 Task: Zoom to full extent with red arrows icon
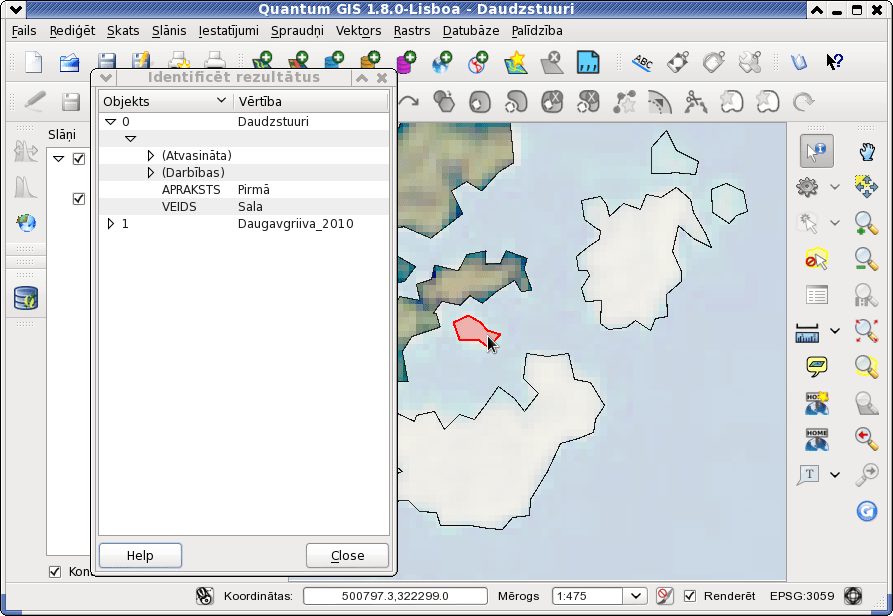click(866, 331)
